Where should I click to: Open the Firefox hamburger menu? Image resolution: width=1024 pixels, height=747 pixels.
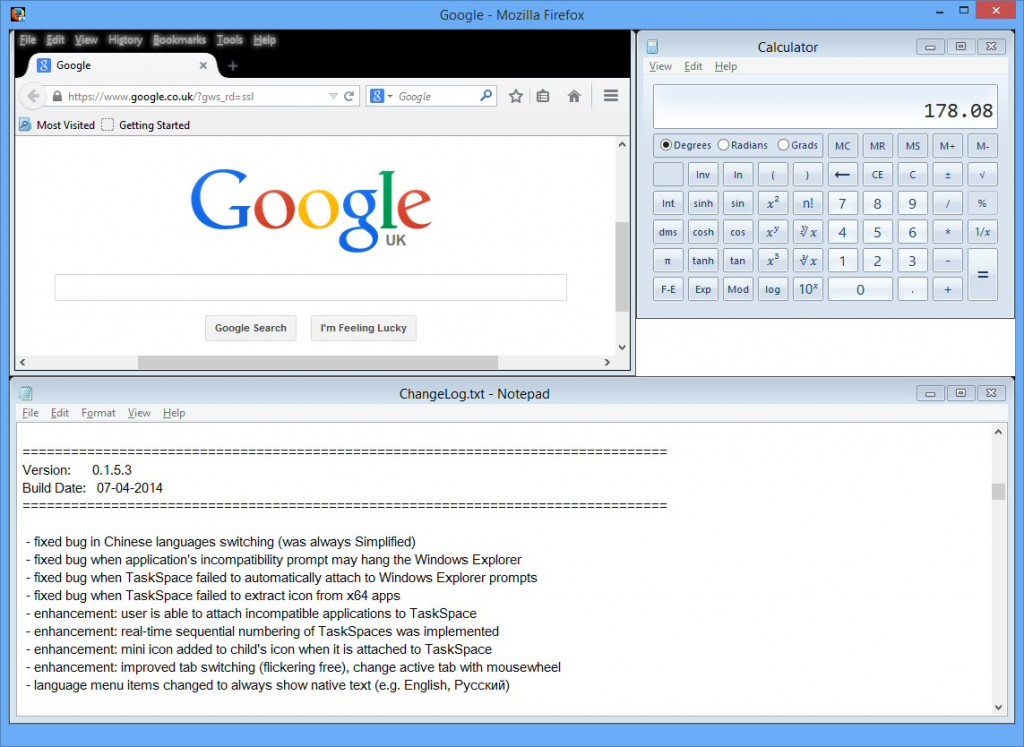coord(611,96)
